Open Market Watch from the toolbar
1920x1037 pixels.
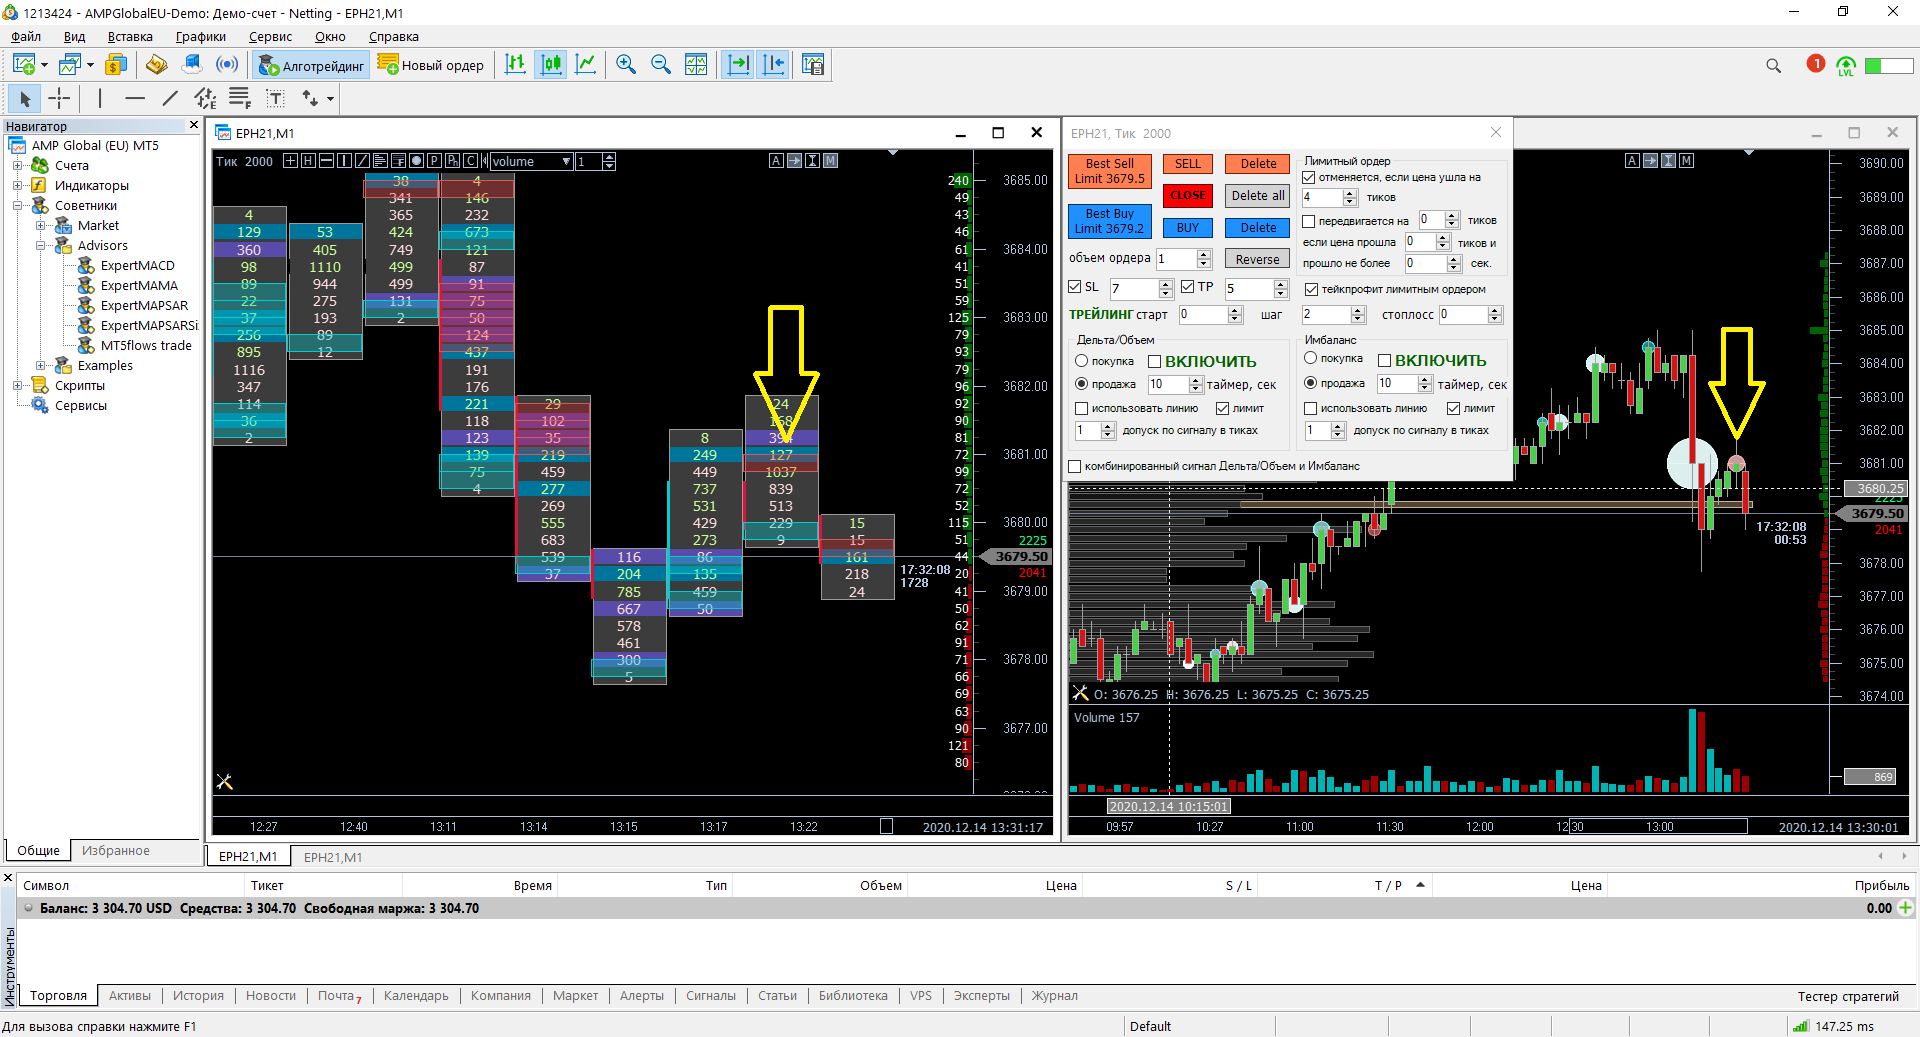tap(116, 65)
